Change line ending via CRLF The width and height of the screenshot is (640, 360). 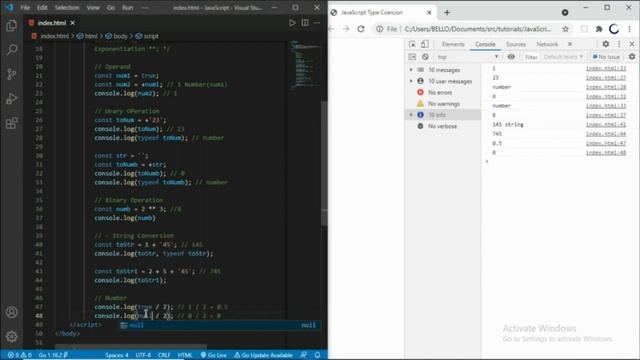click(x=164, y=355)
